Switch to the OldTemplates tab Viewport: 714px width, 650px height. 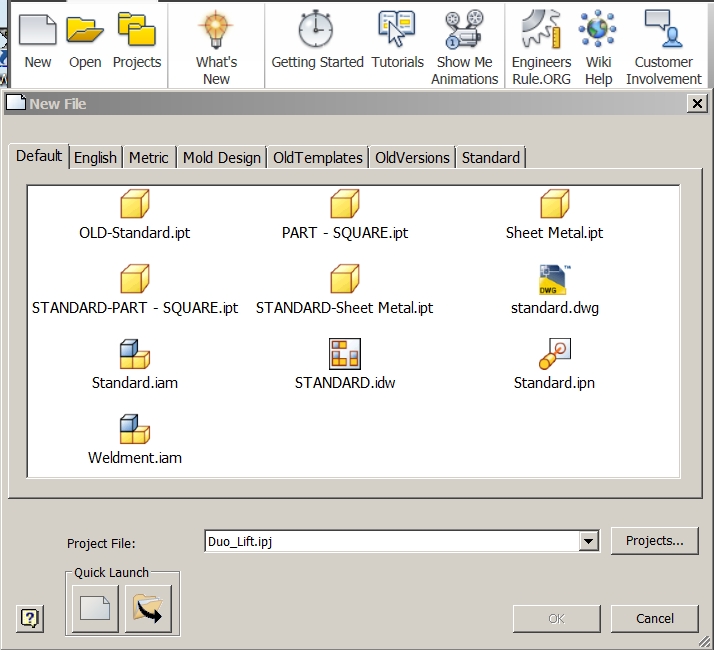point(318,158)
